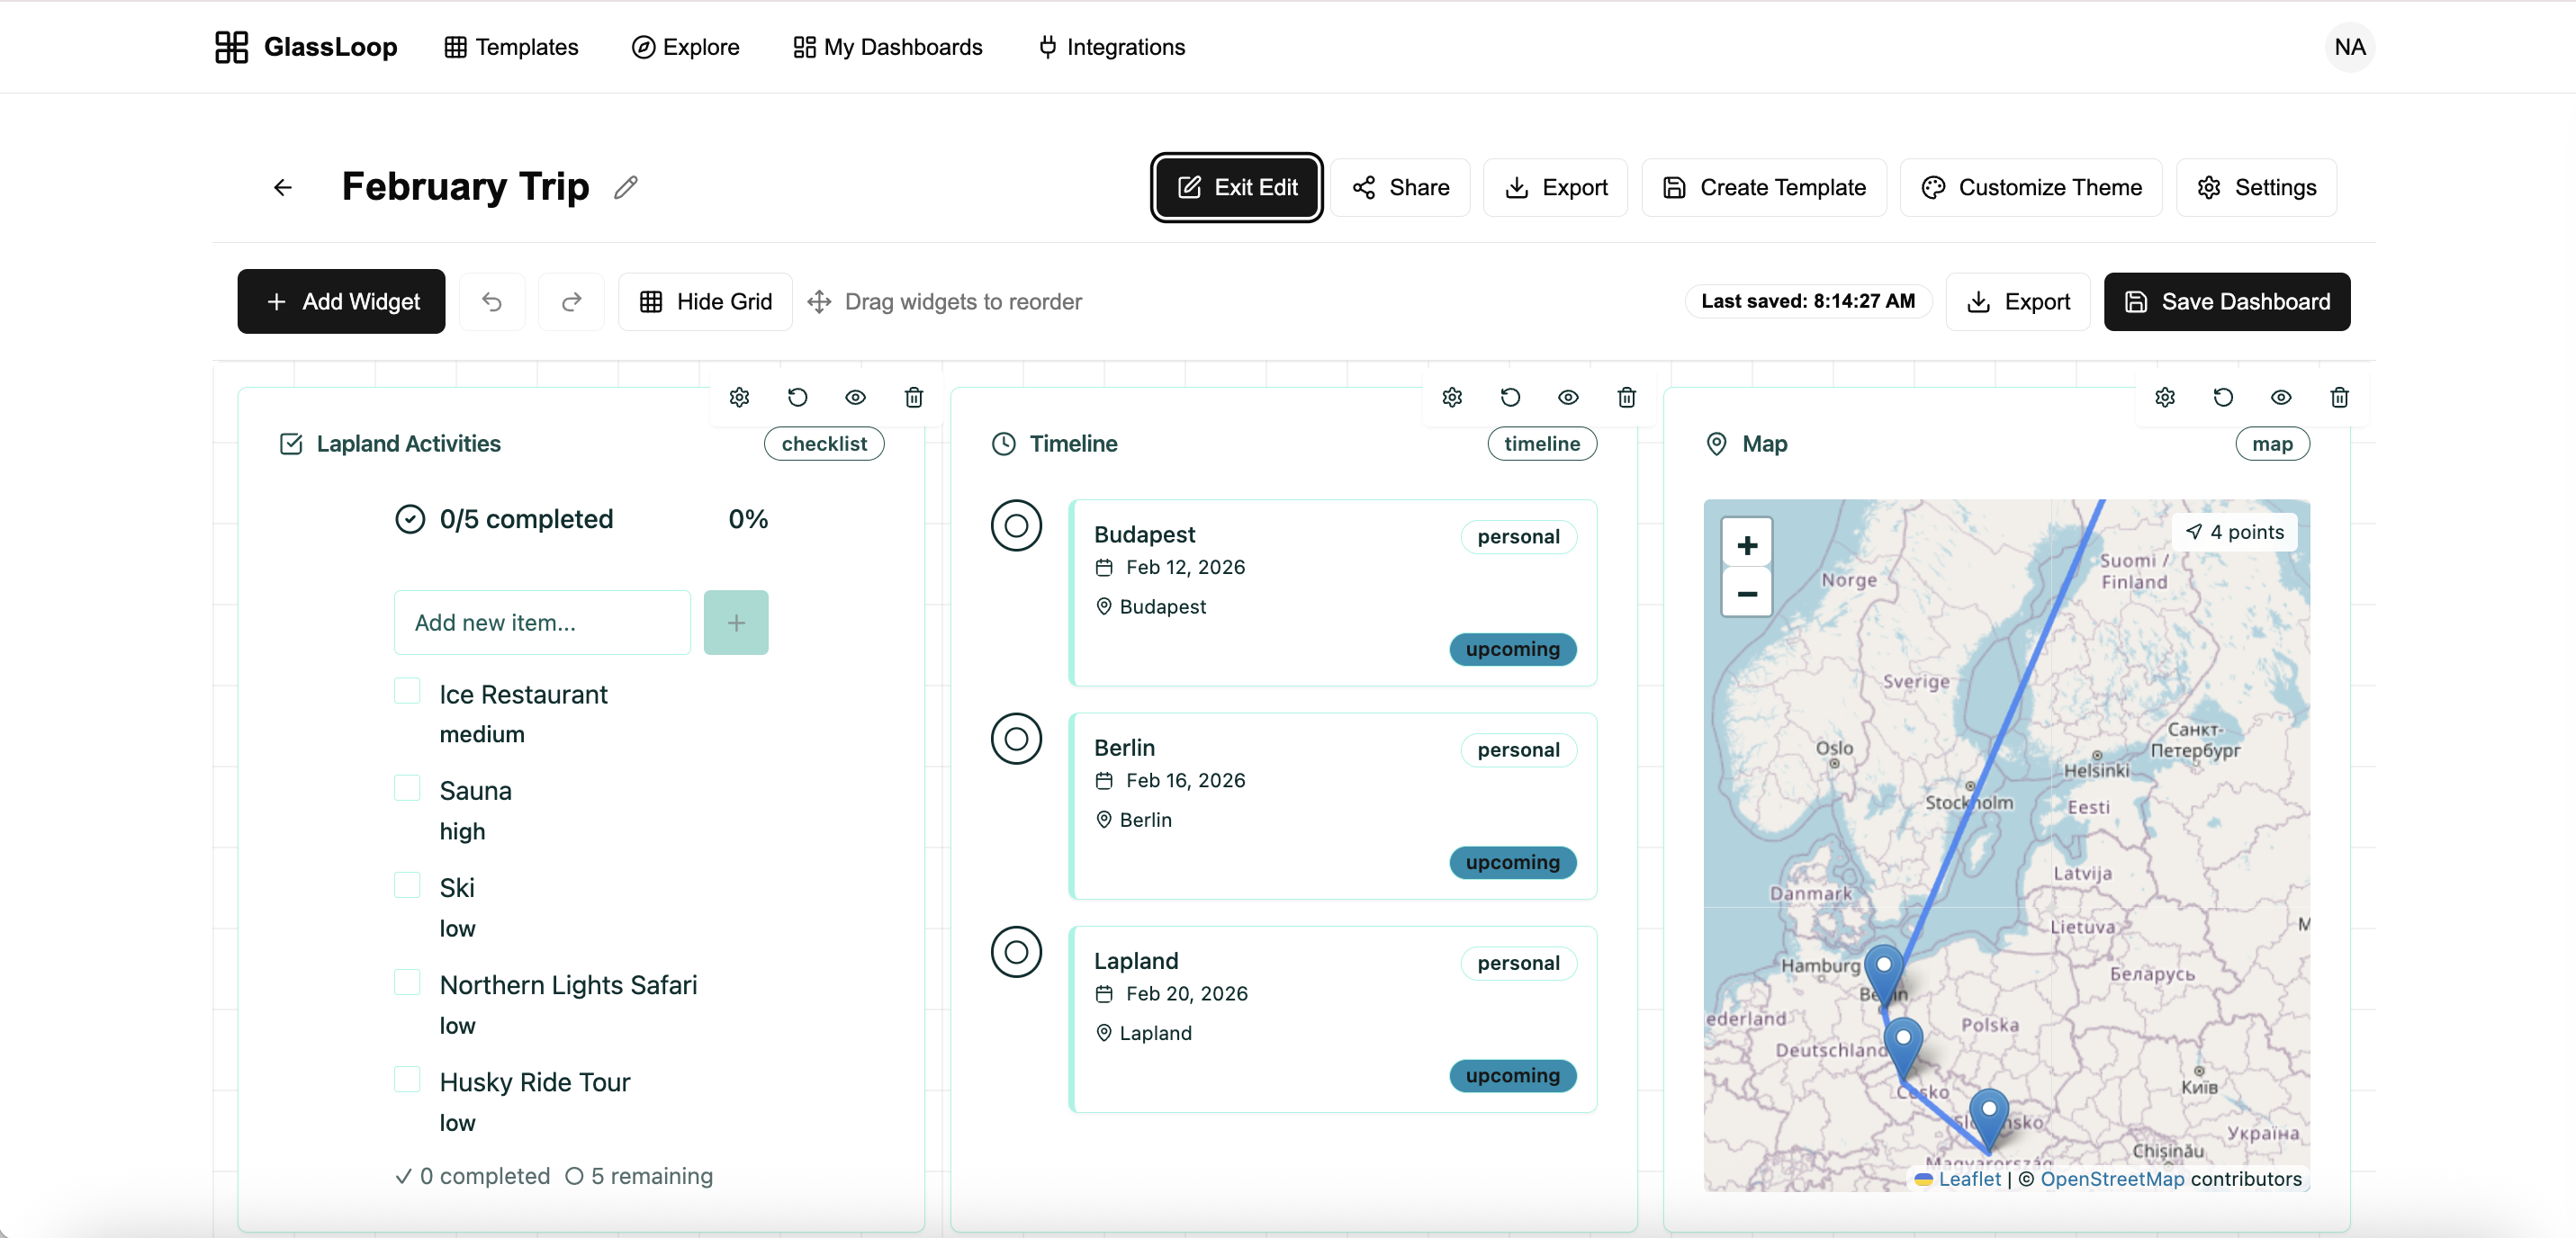Click the checklist type badge
The width and height of the screenshot is (2576, 1238).
(x=824, y=444)
